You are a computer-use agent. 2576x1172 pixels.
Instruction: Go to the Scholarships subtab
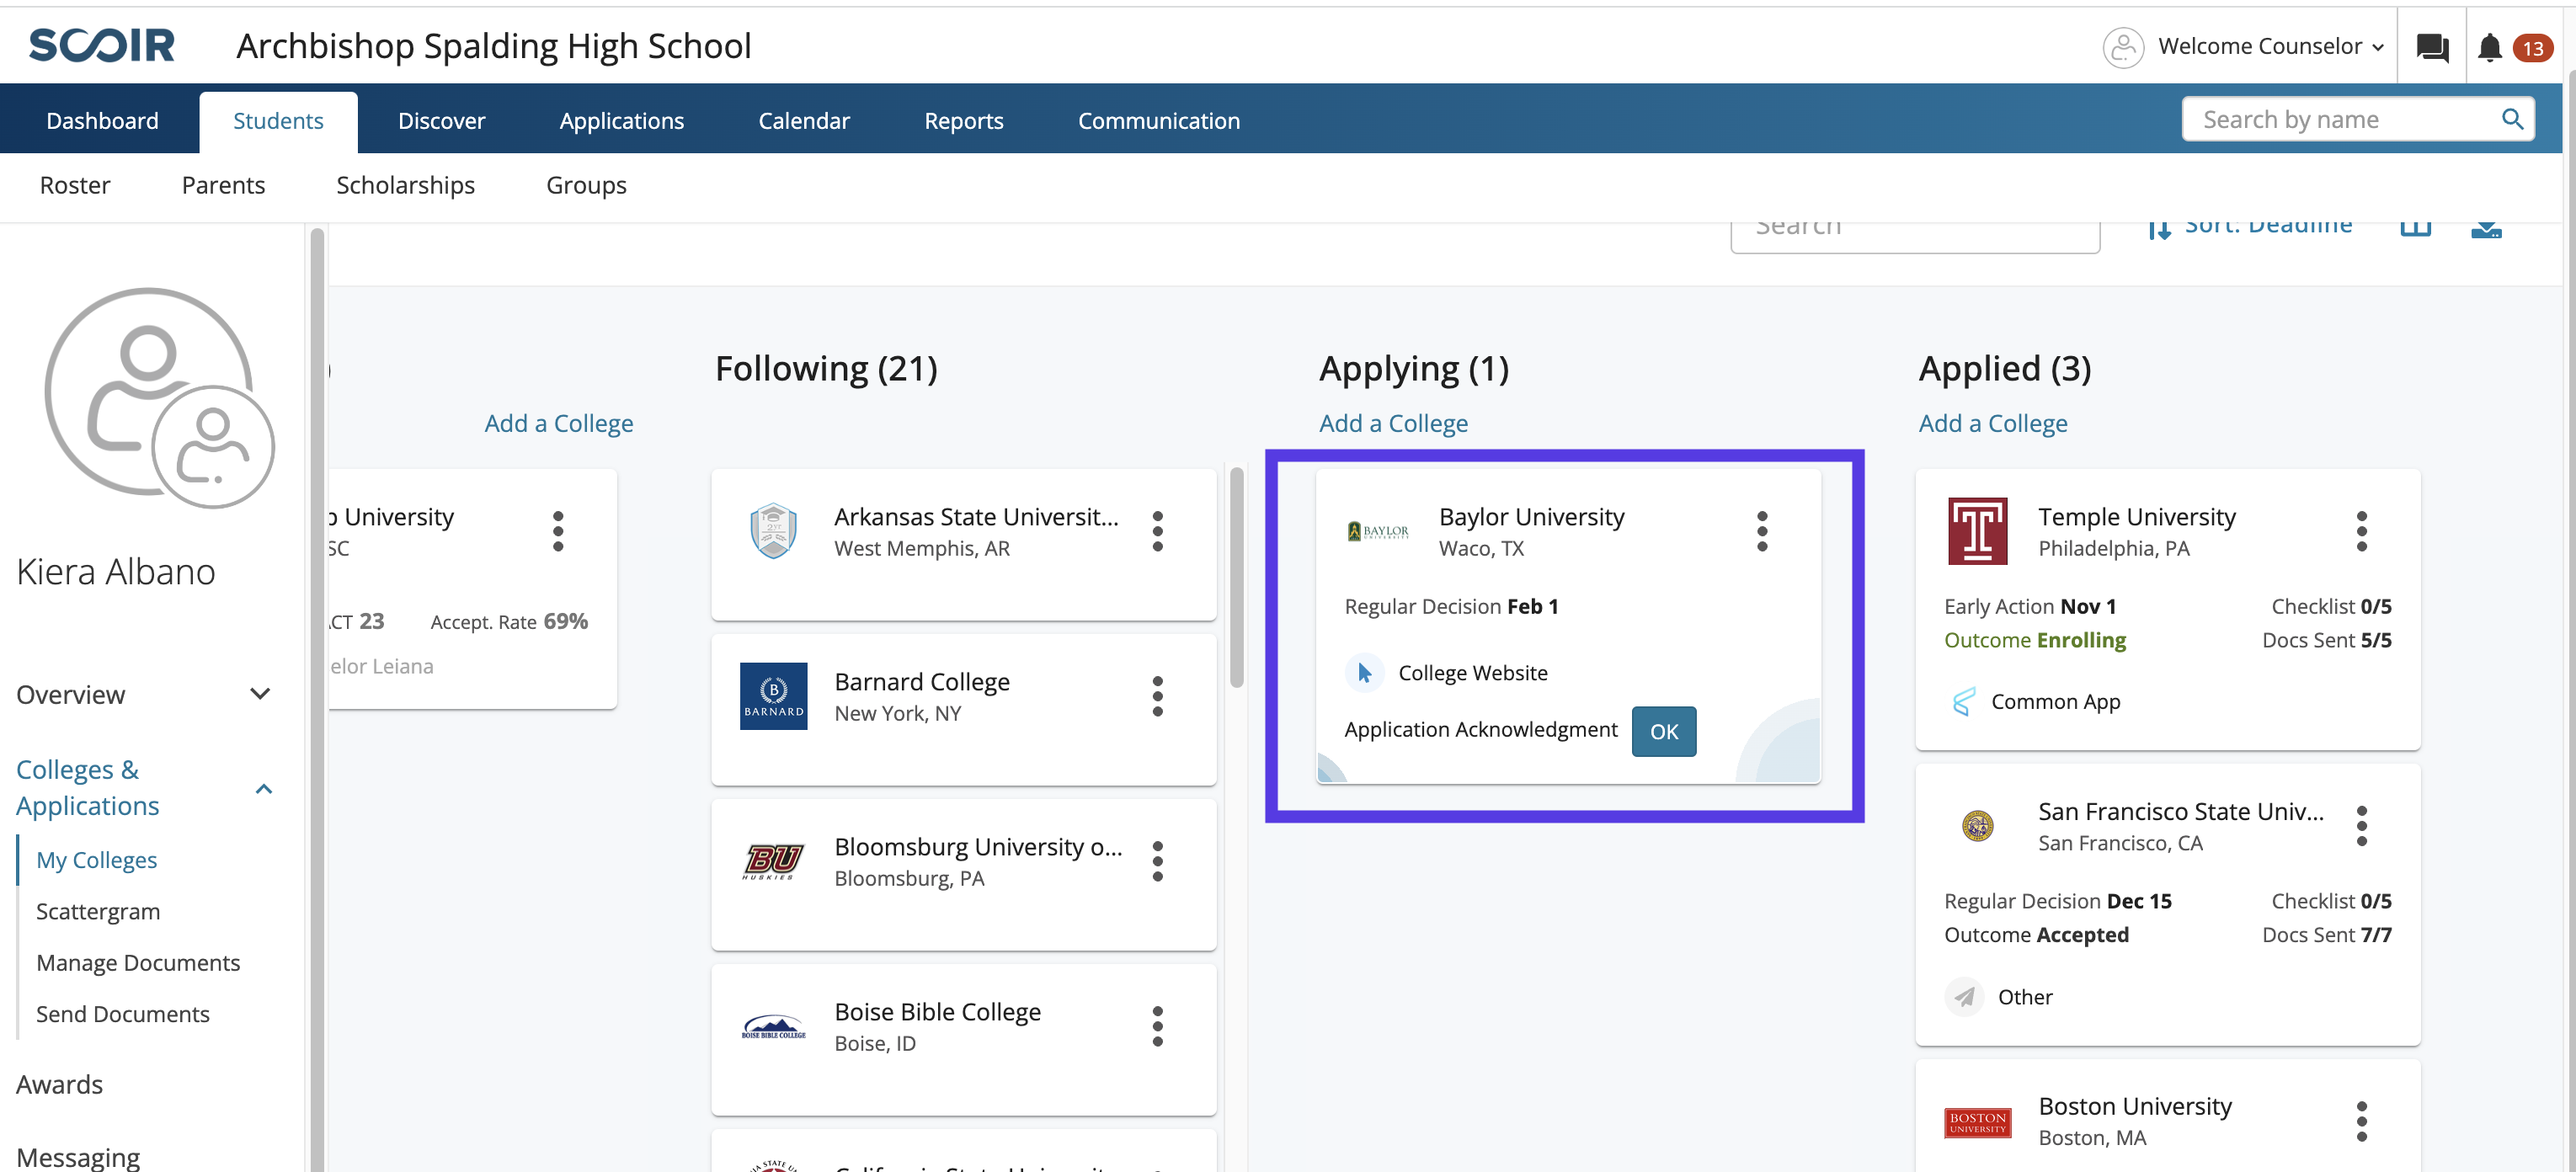405,186
